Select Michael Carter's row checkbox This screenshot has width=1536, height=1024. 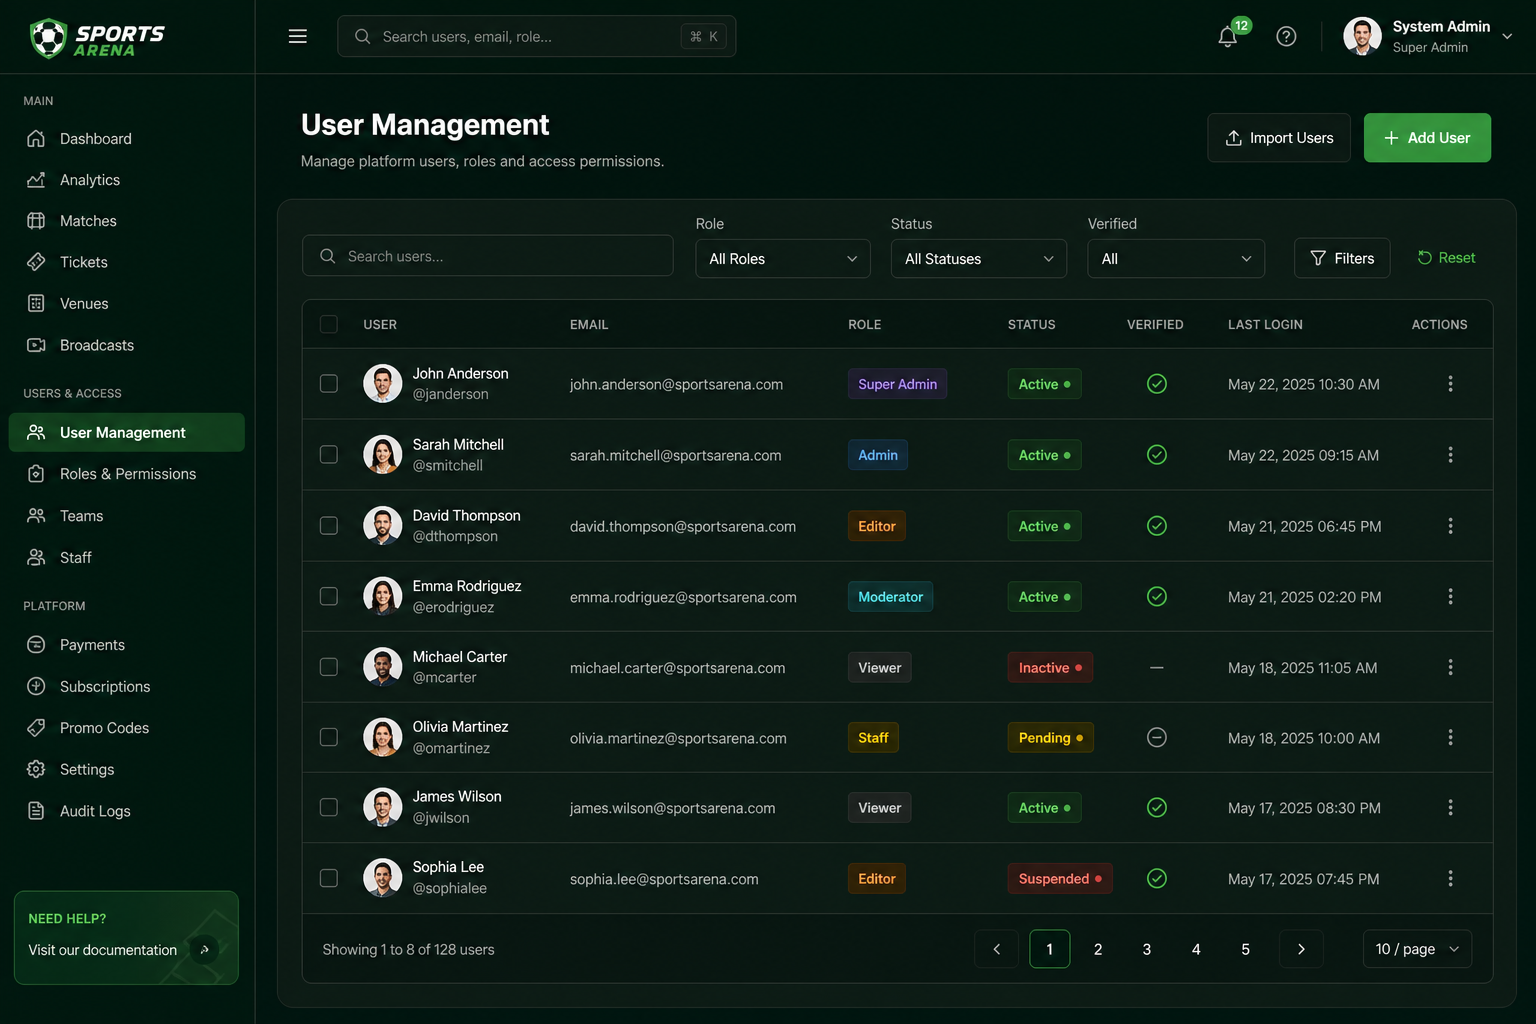pyautogui.click(x=328, y=667)
